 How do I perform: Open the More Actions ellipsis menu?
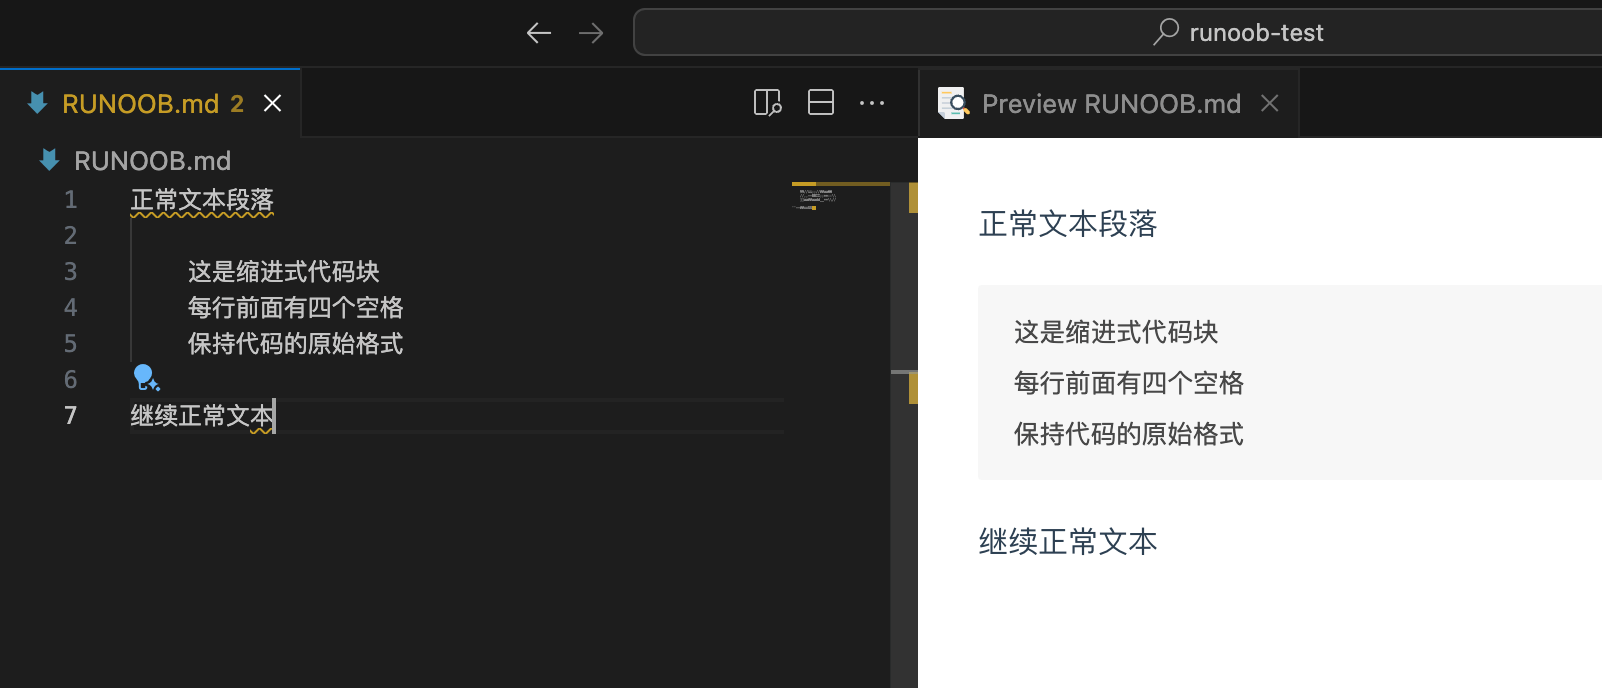(x=872, y=103)
